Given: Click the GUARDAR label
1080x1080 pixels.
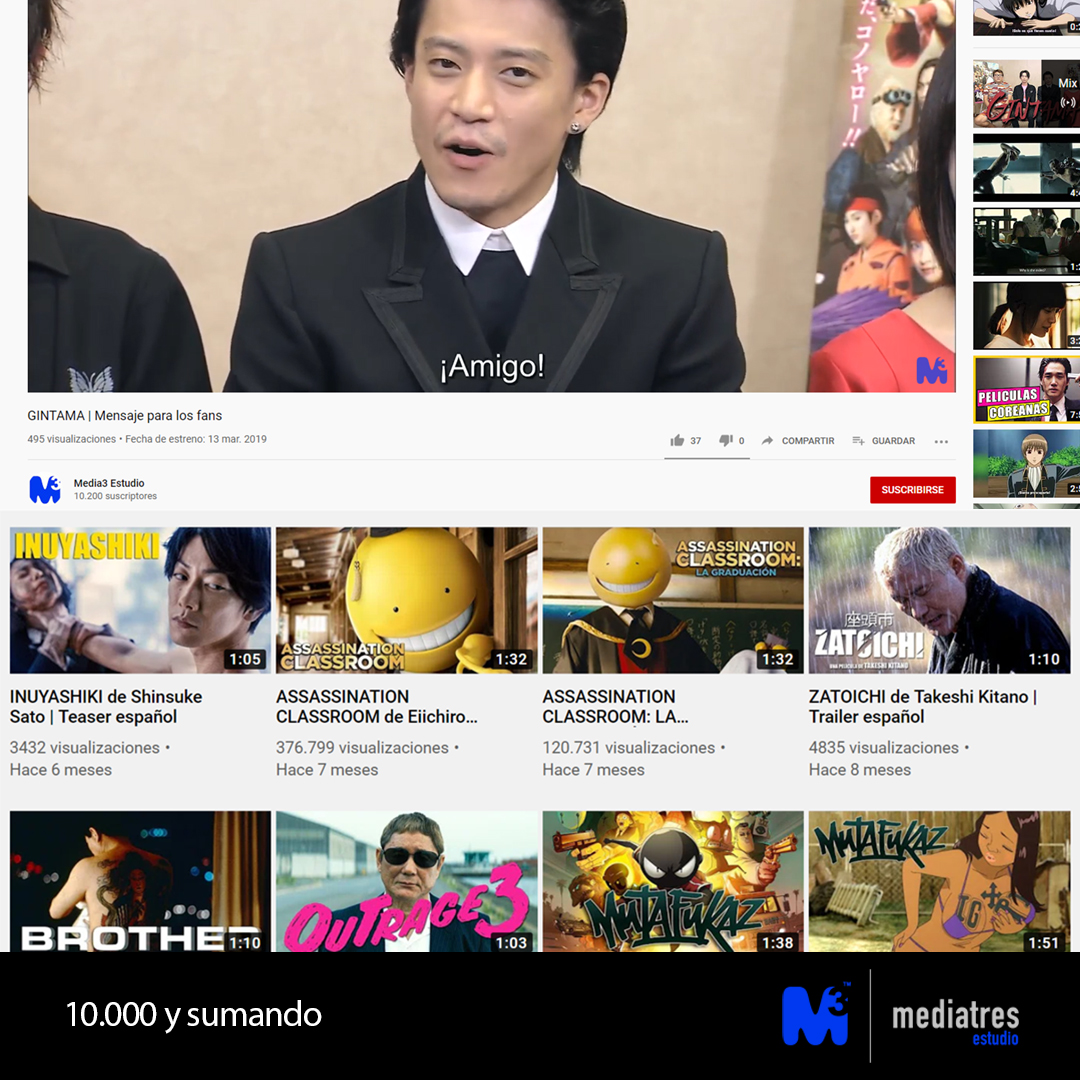Looking at the screenshot, I should click(893, 441).
